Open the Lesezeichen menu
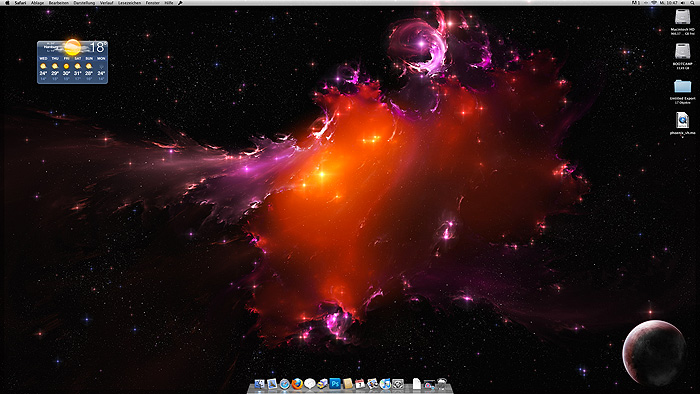The height and width of the screenshot is (394, 700). pos(129,3)
